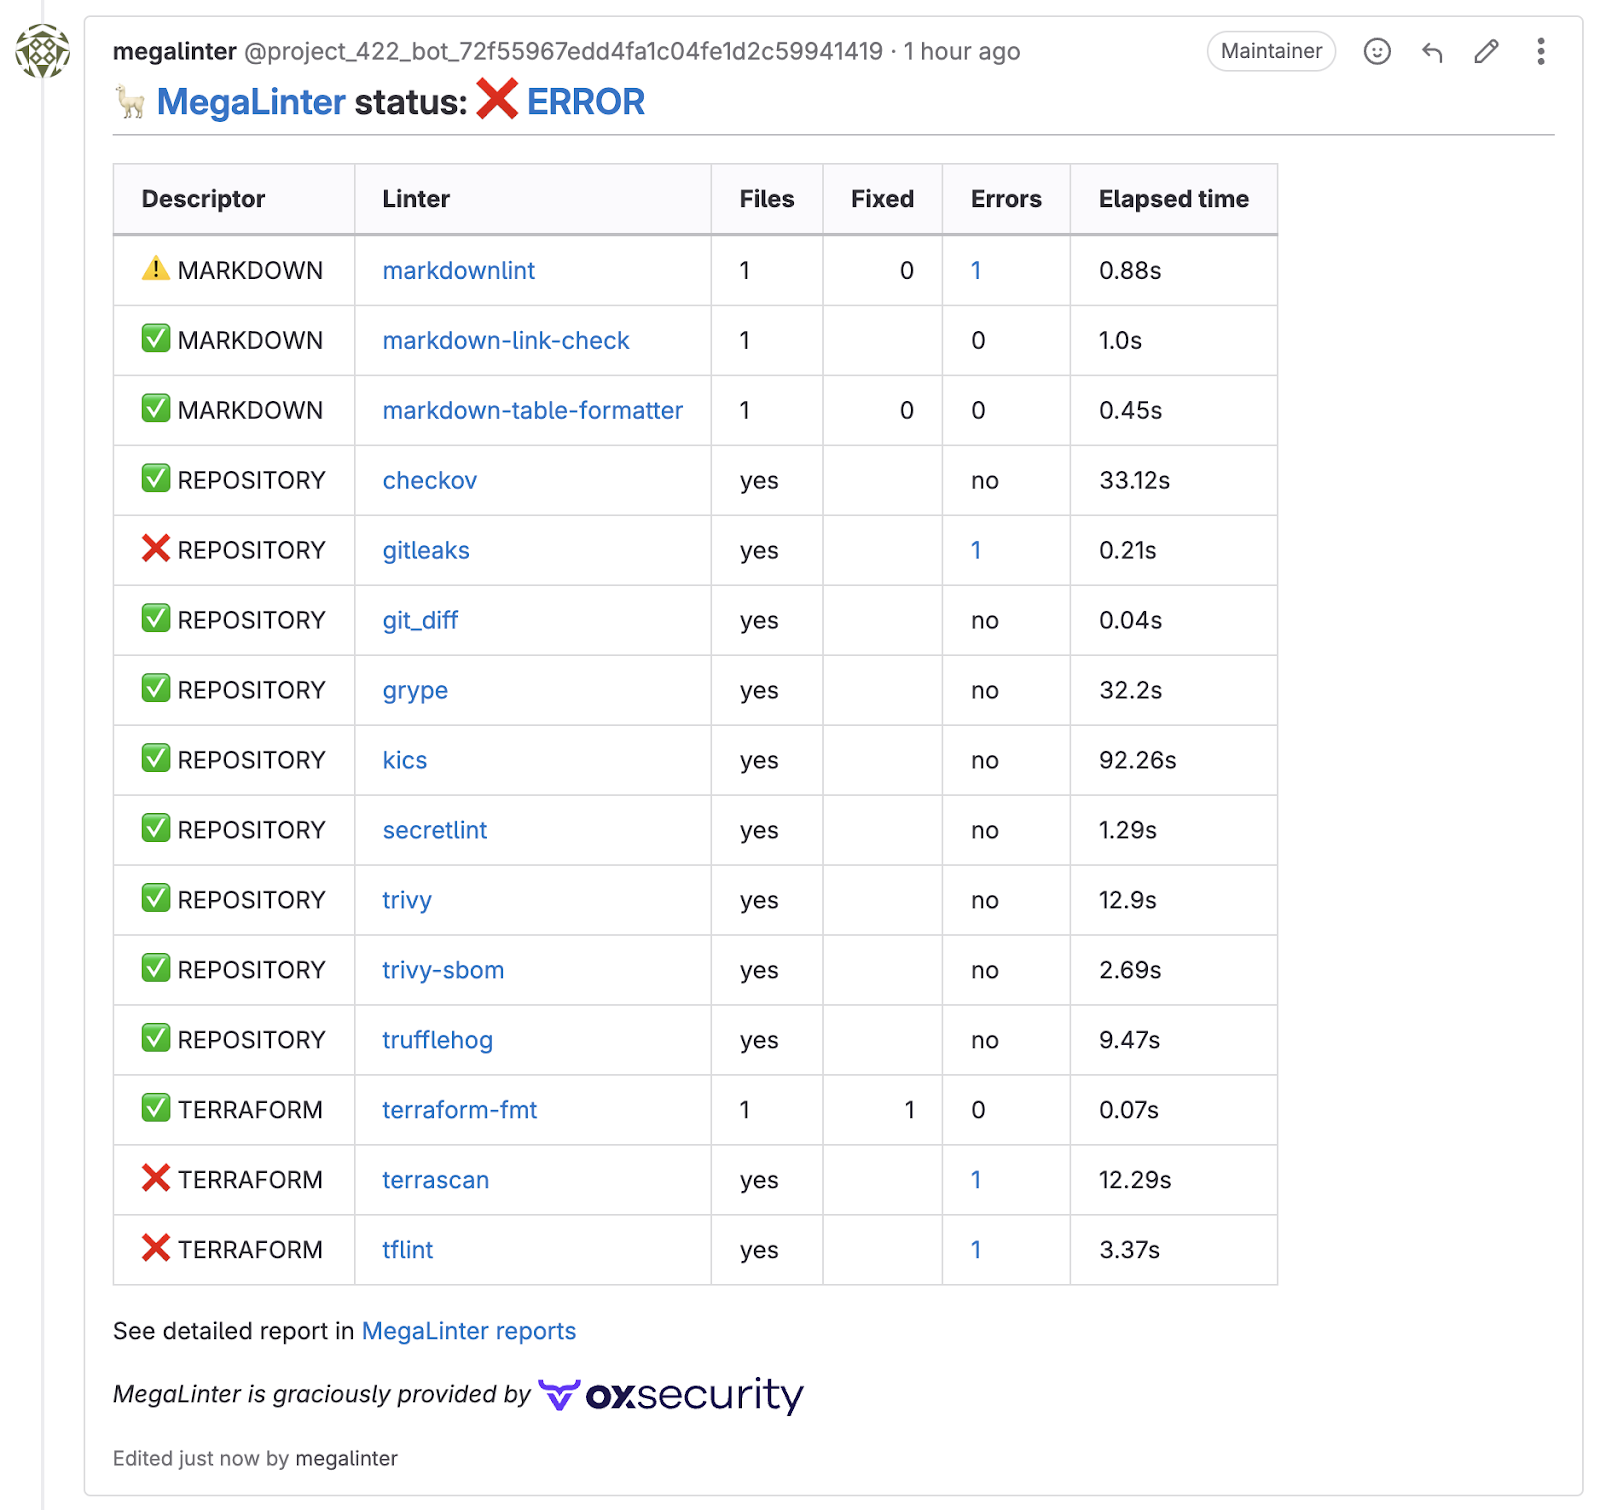1600x1510 pixels.
Task: Open the terrascan linter link
Action: click(435, 1180)
